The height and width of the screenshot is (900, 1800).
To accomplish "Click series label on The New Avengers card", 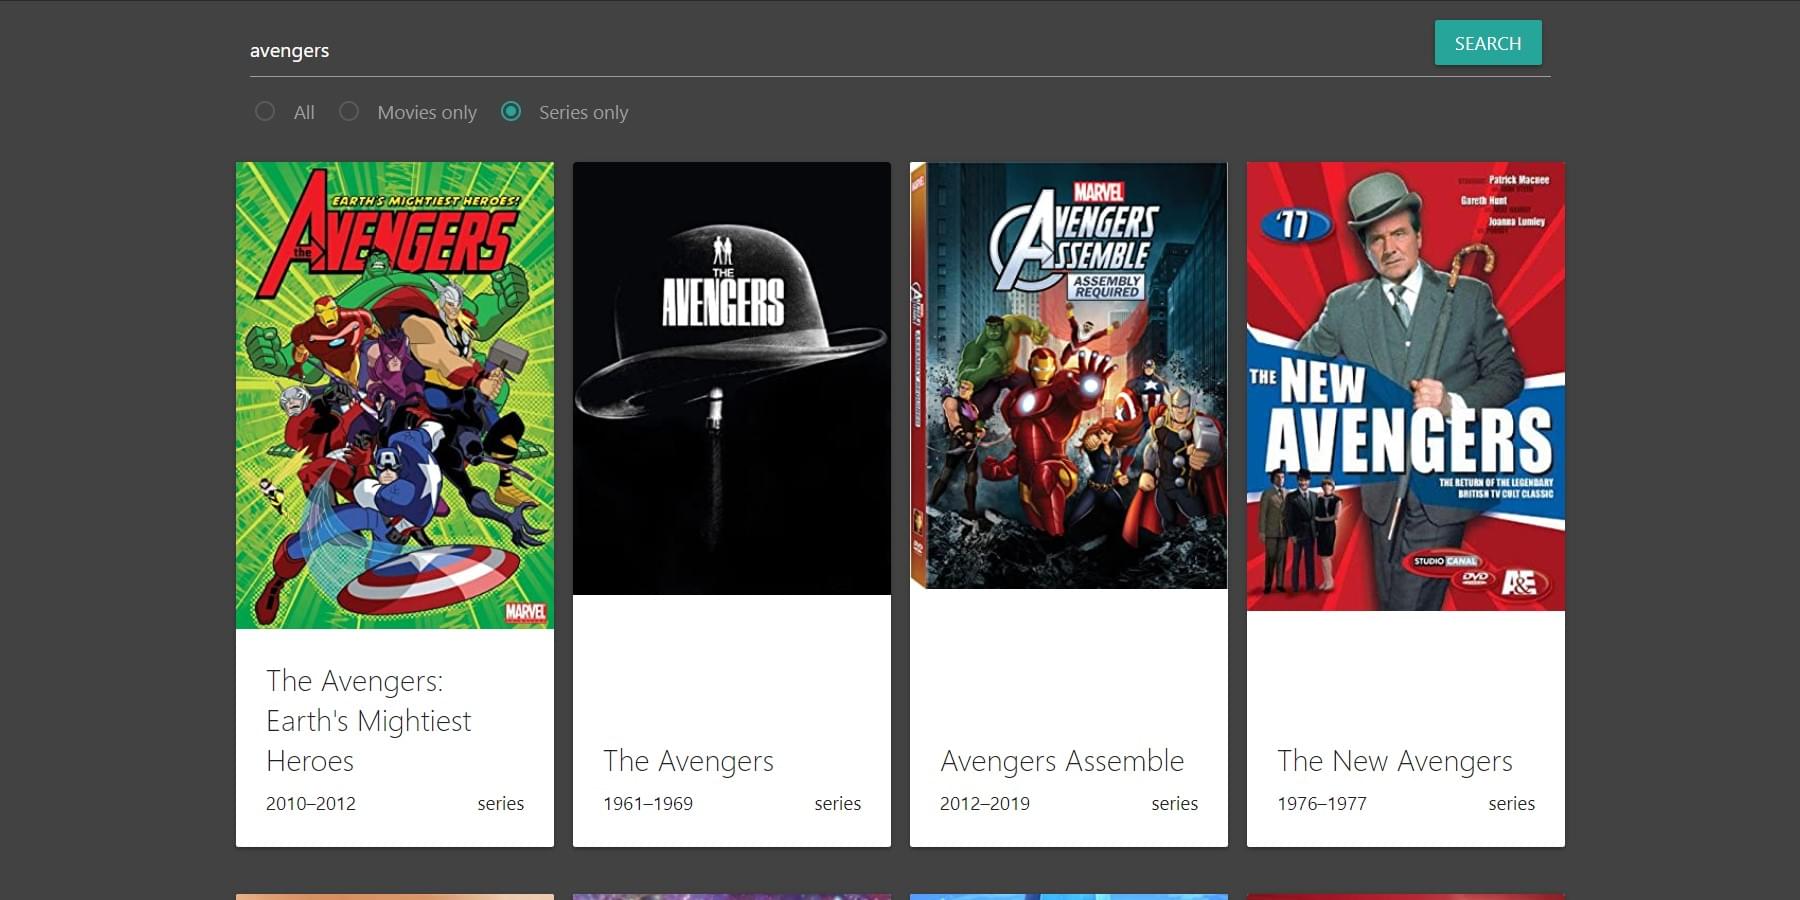I will tap(1511, 803).
